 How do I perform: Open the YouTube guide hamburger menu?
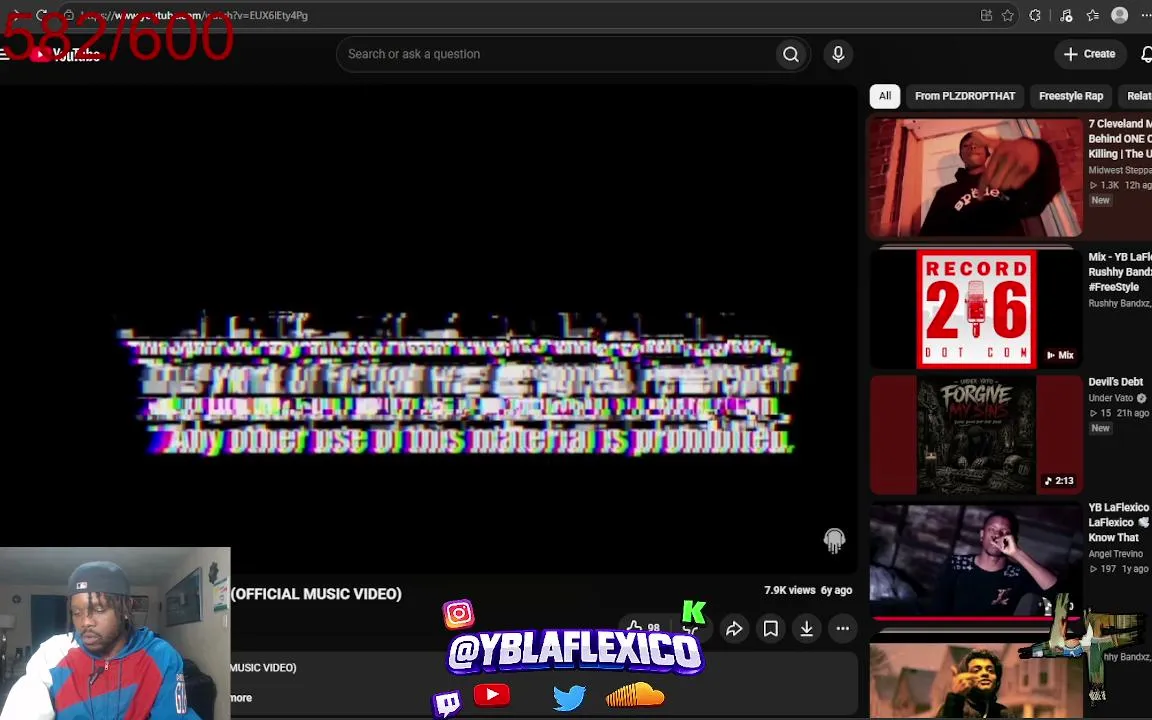pos(4,54)
